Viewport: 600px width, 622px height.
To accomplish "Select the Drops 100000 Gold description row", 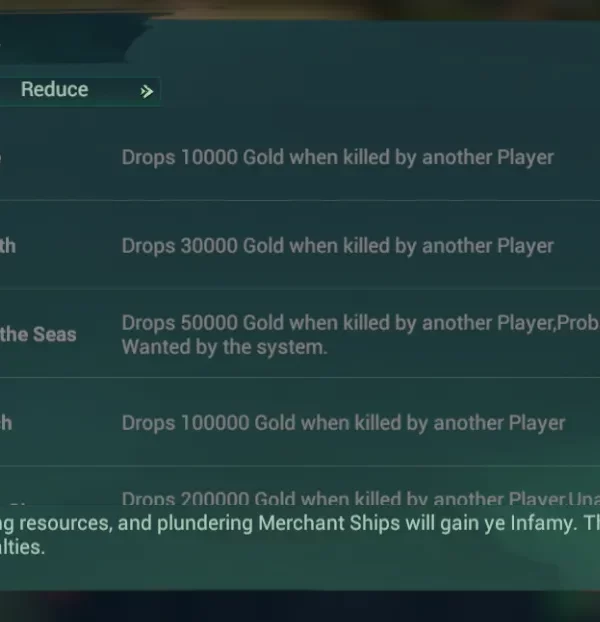I will click(x=343, y=423).
